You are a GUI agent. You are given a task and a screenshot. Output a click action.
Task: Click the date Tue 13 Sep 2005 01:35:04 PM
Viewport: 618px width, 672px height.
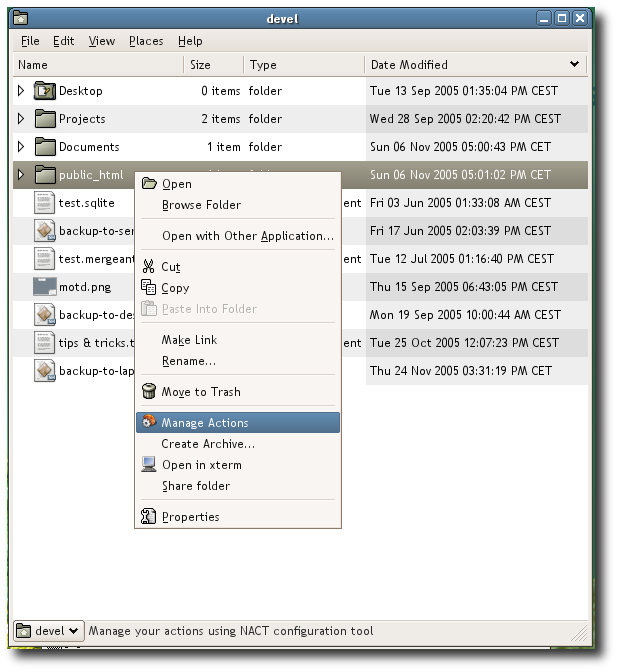point(464,91)
